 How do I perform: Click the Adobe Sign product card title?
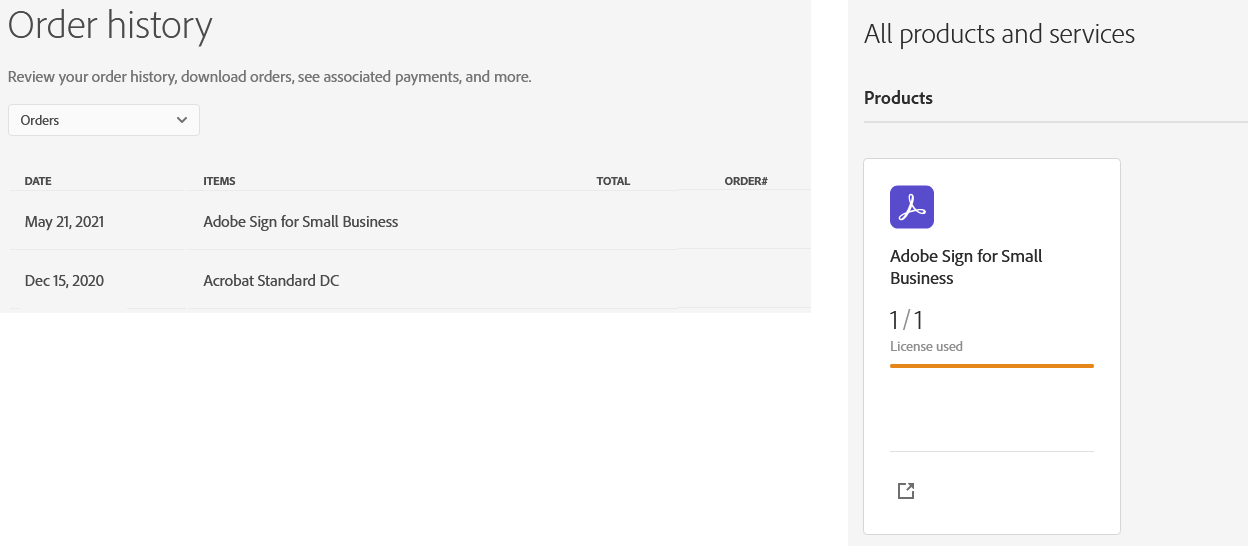[x=965, y=267]
